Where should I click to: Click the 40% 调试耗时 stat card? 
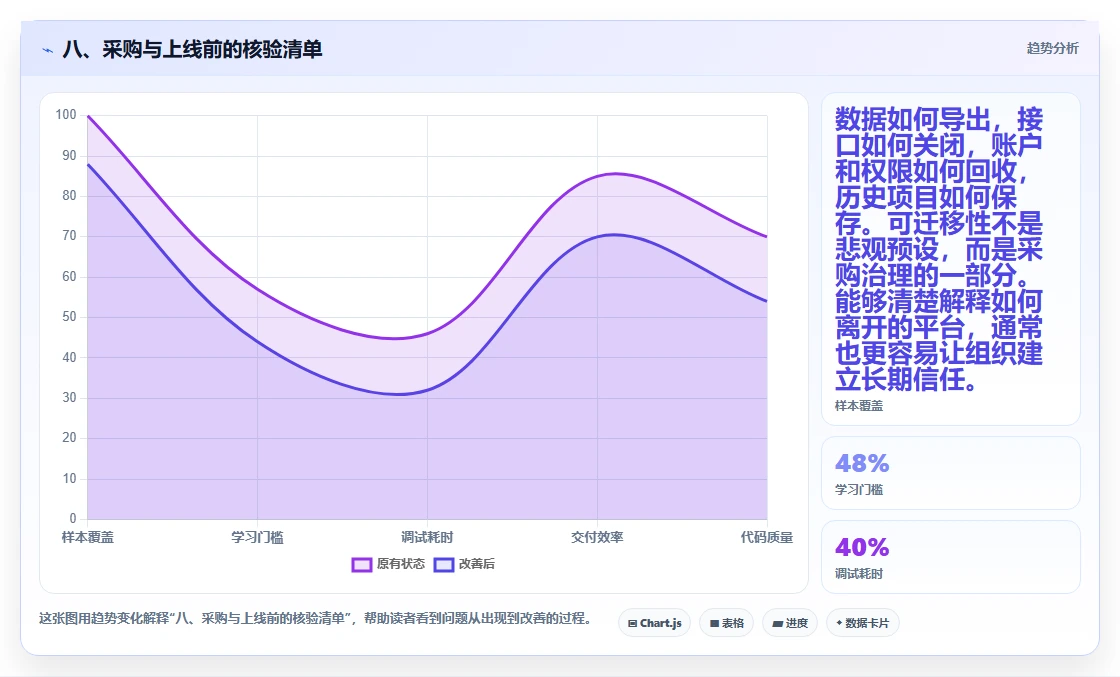[951, 557]
